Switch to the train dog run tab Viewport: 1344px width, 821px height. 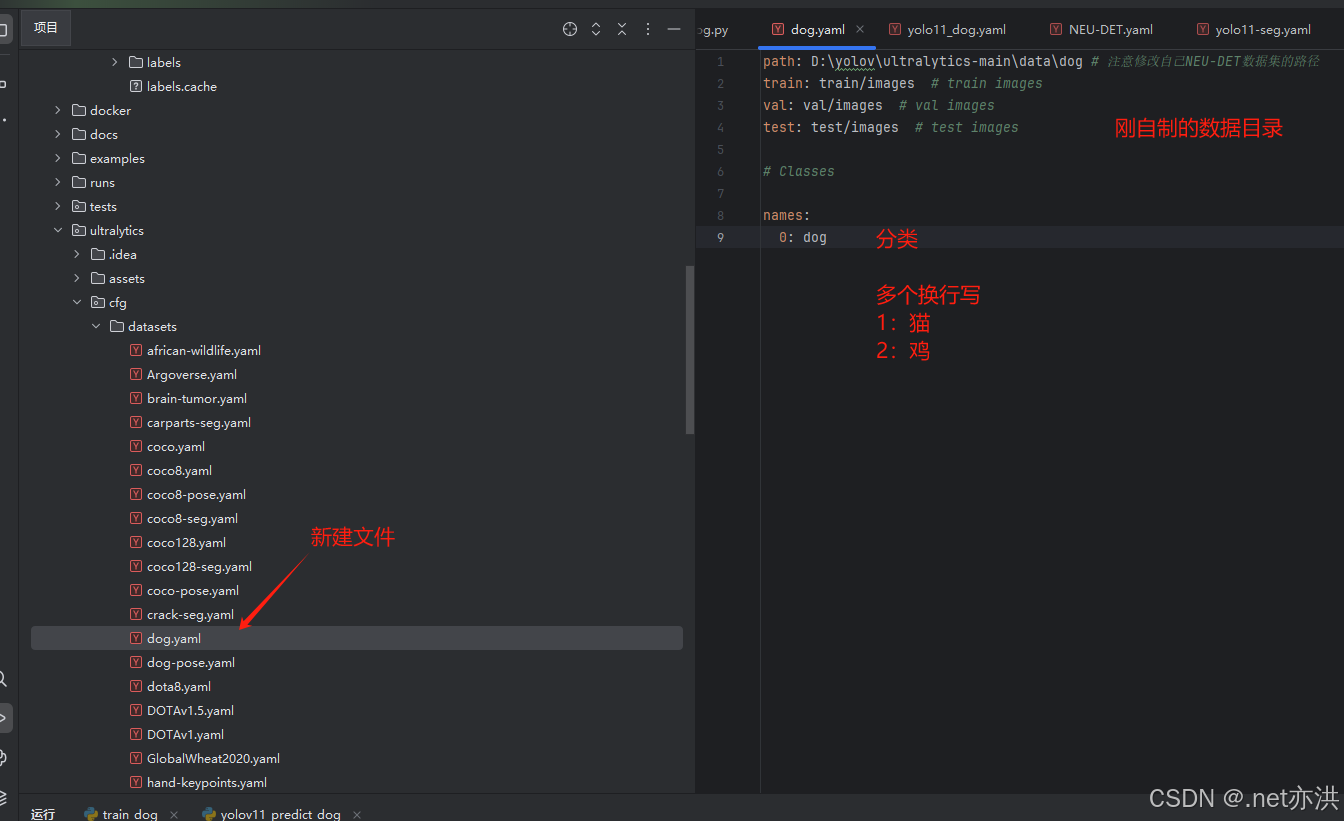pos(129,813)
